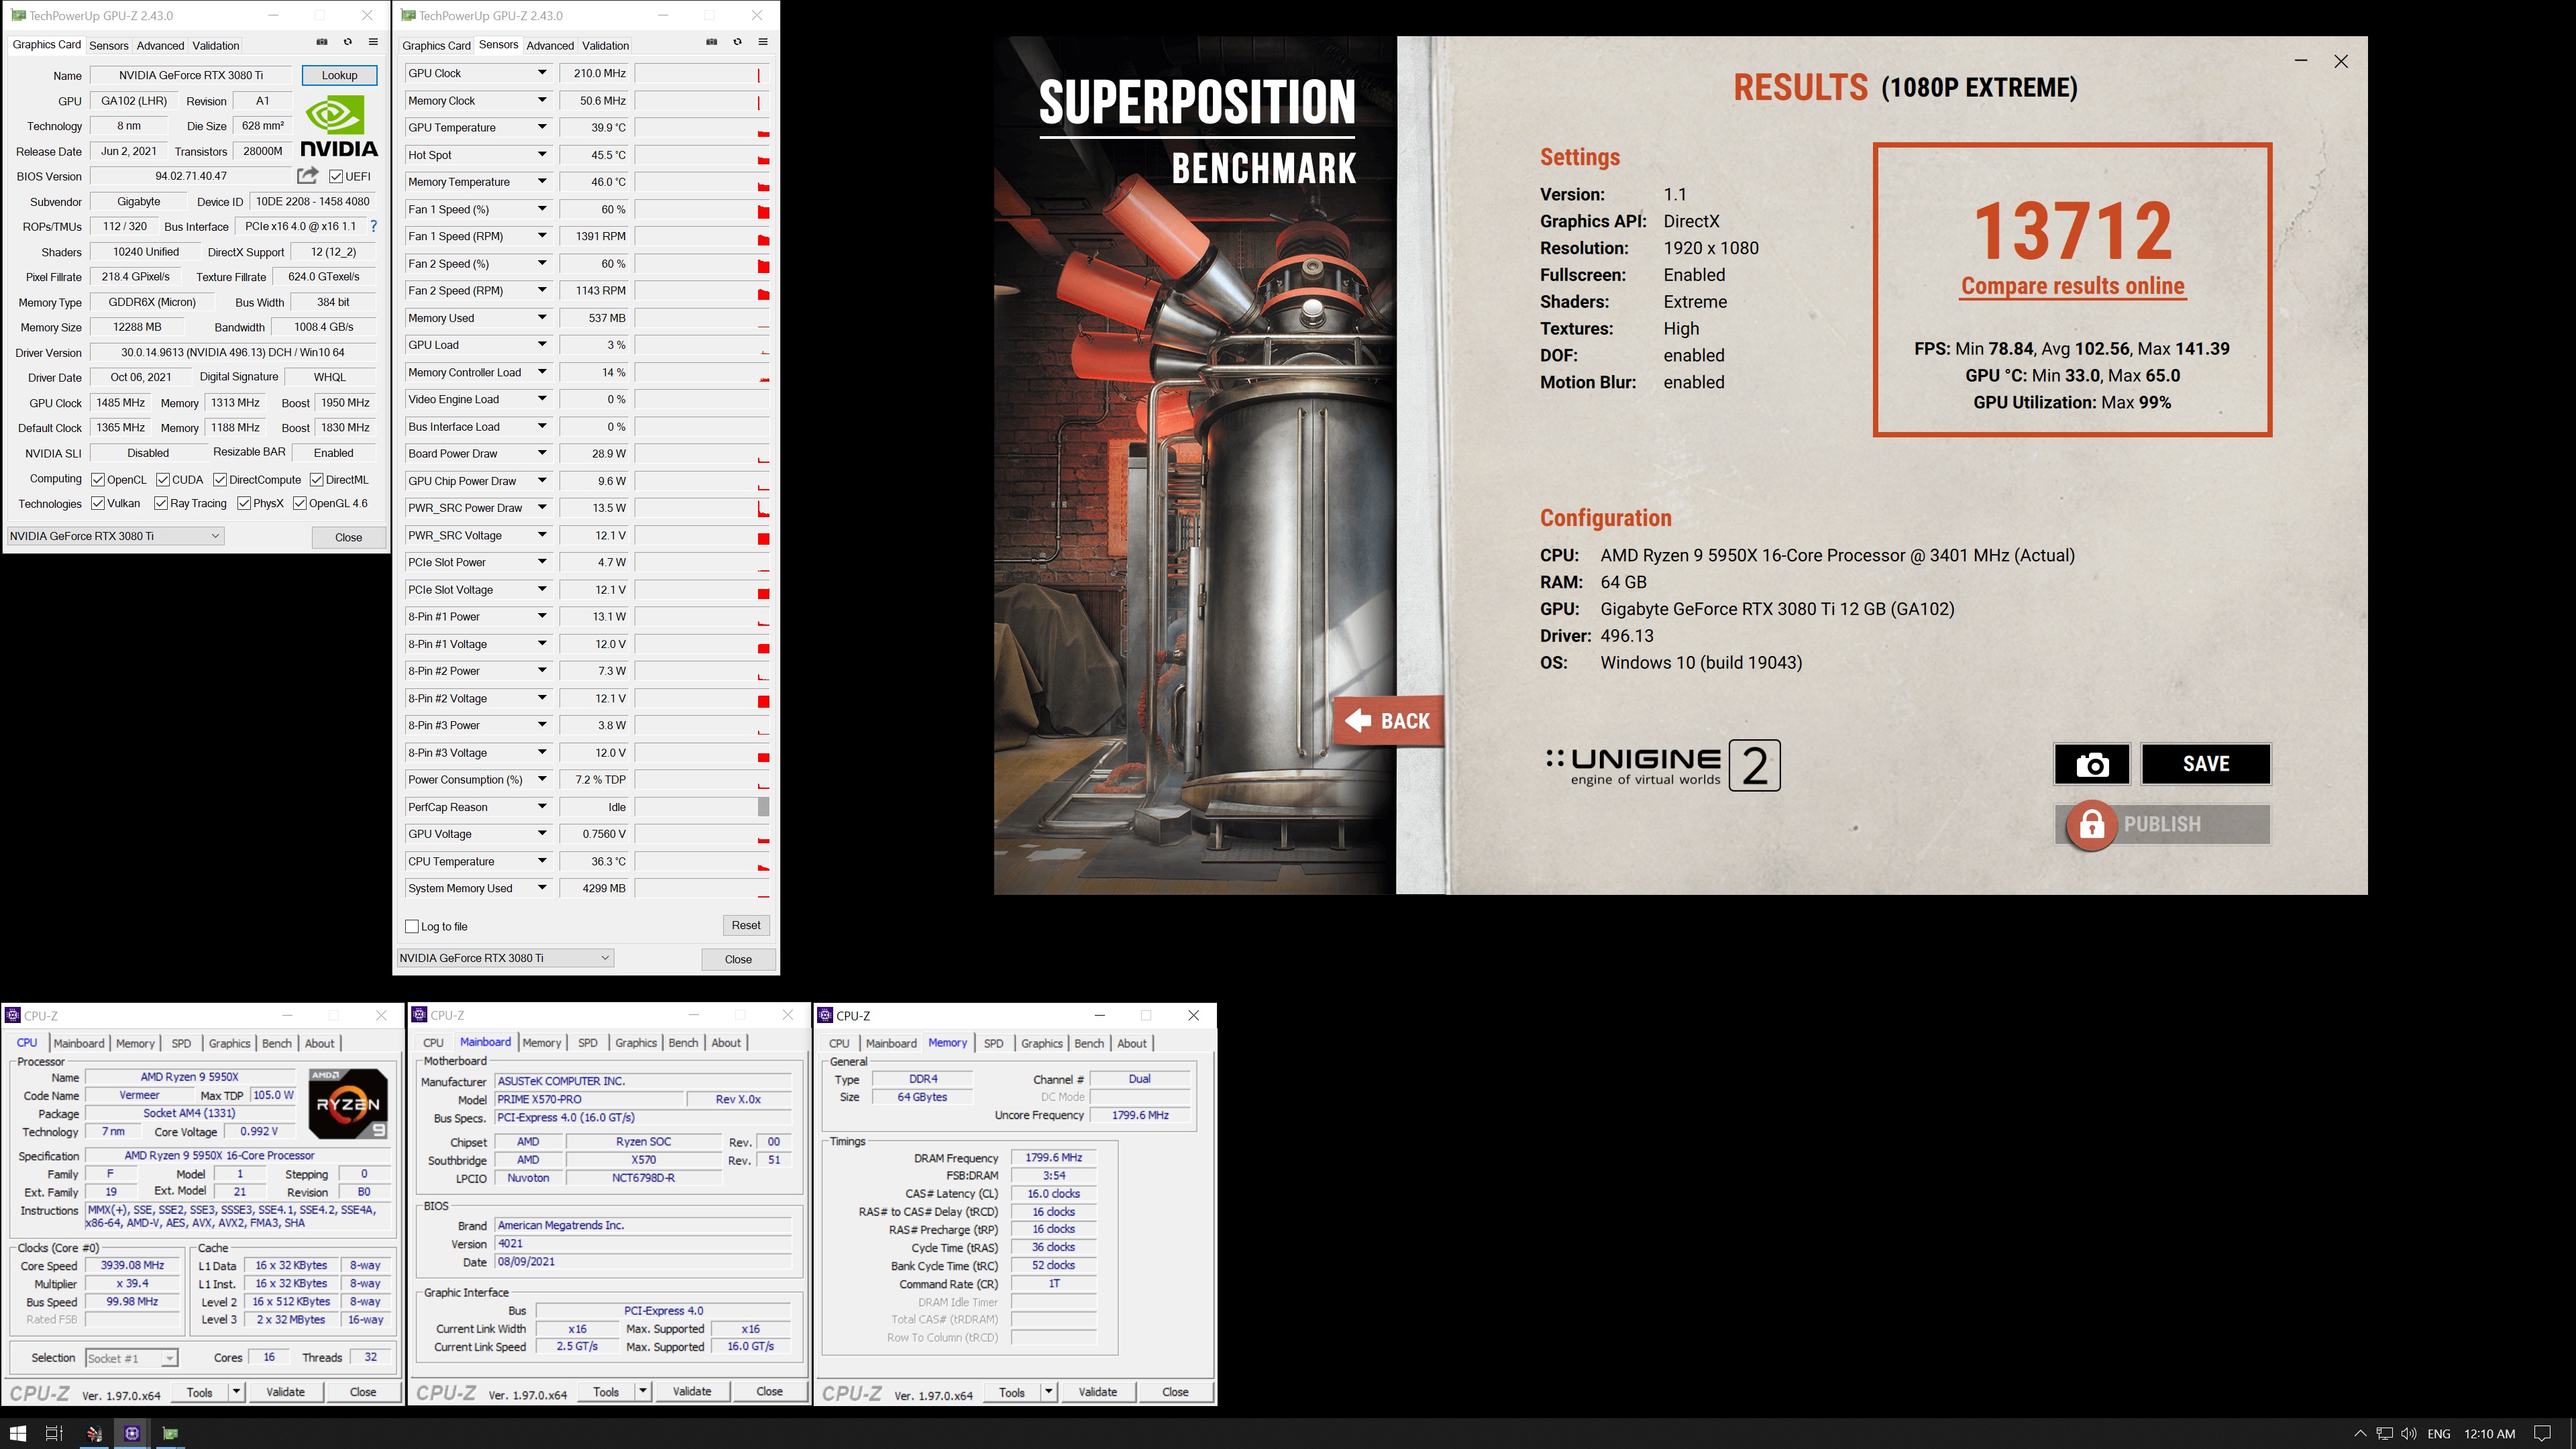Click Compare results online link
This screenshot has width=2576, height=1449.
[2072, 286]
